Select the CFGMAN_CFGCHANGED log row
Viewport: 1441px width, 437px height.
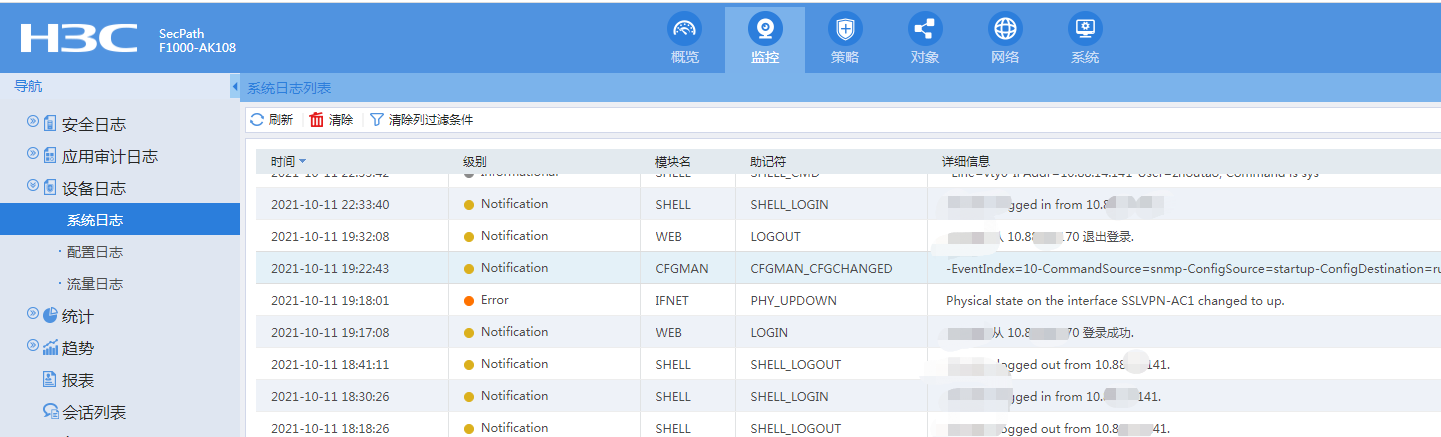click(x=820, y=268)
